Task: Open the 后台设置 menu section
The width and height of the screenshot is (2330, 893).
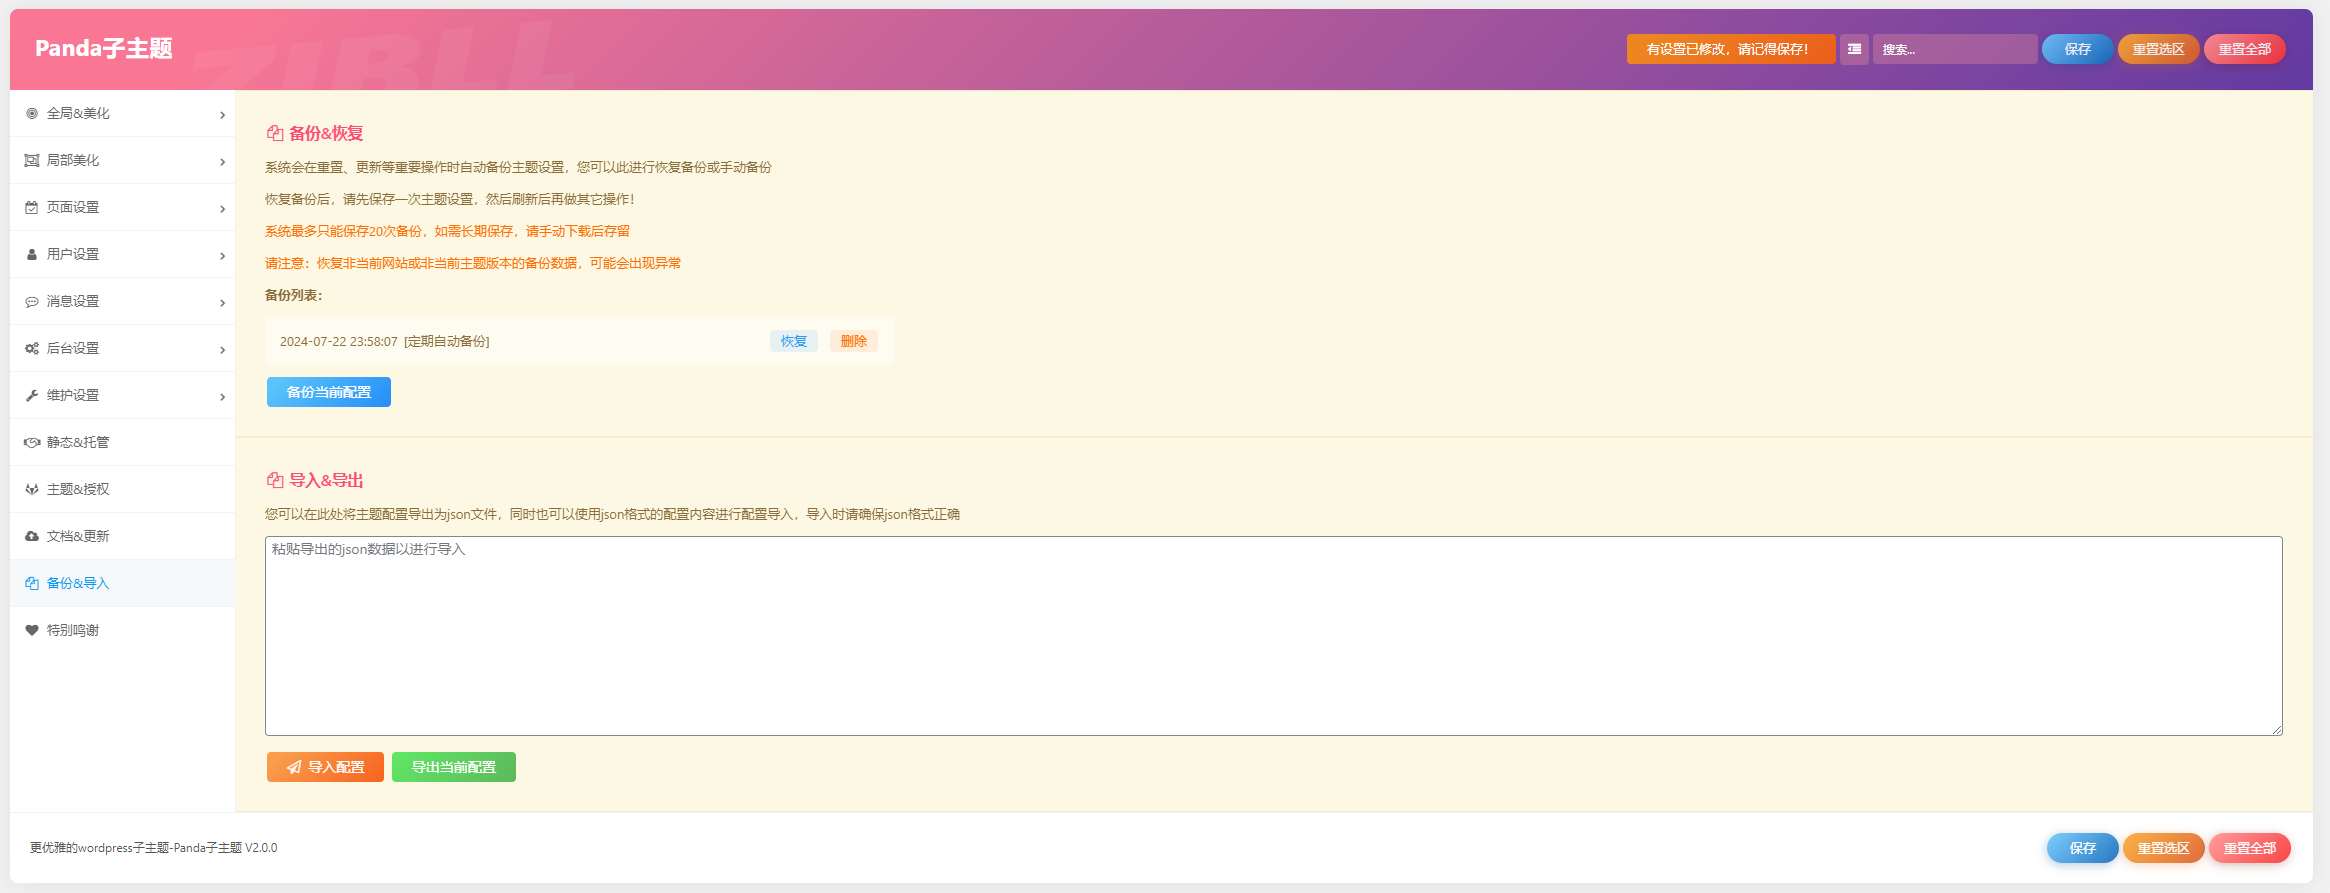Action: 122,349
